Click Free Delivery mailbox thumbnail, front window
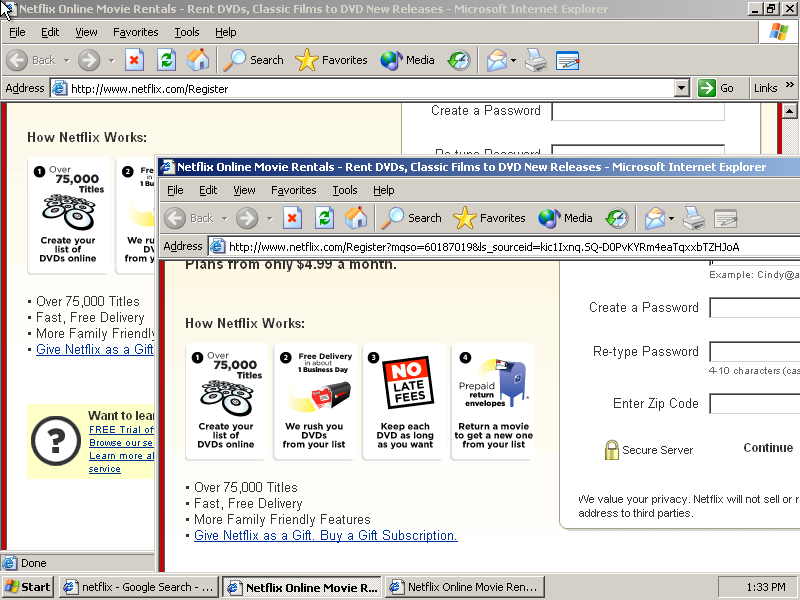The width and height of the screenshot is (800, 600). pos(314,402)
